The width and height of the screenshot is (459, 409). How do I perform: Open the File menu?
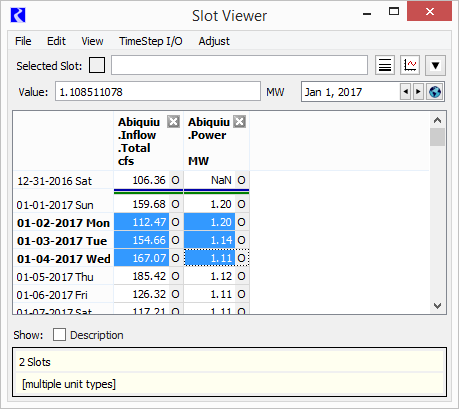(23, 41)
